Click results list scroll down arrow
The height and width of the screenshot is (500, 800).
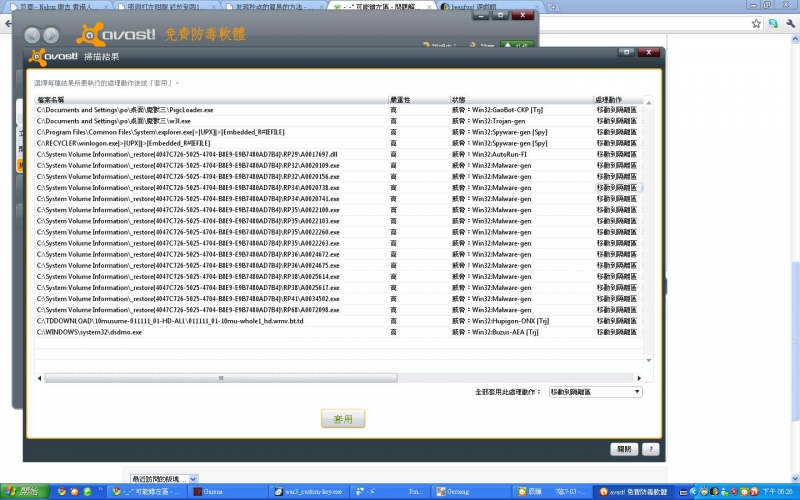[x=648, y=360]
